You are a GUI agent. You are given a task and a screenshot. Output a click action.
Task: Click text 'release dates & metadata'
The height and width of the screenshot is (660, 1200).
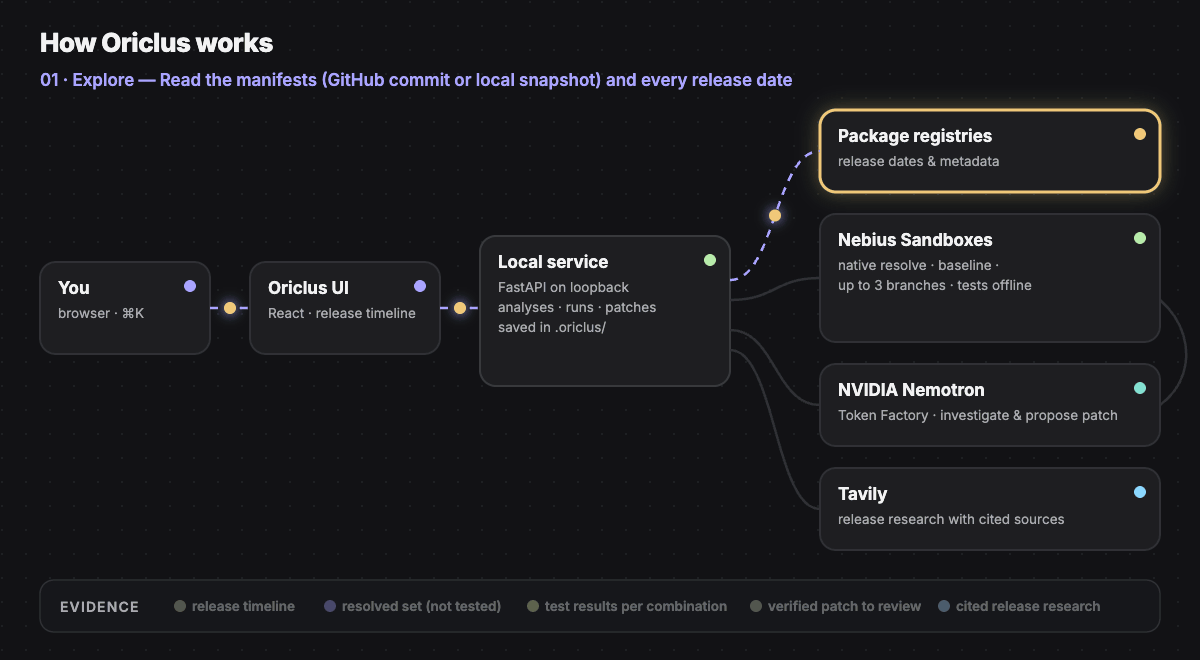(x=918, y=161)
